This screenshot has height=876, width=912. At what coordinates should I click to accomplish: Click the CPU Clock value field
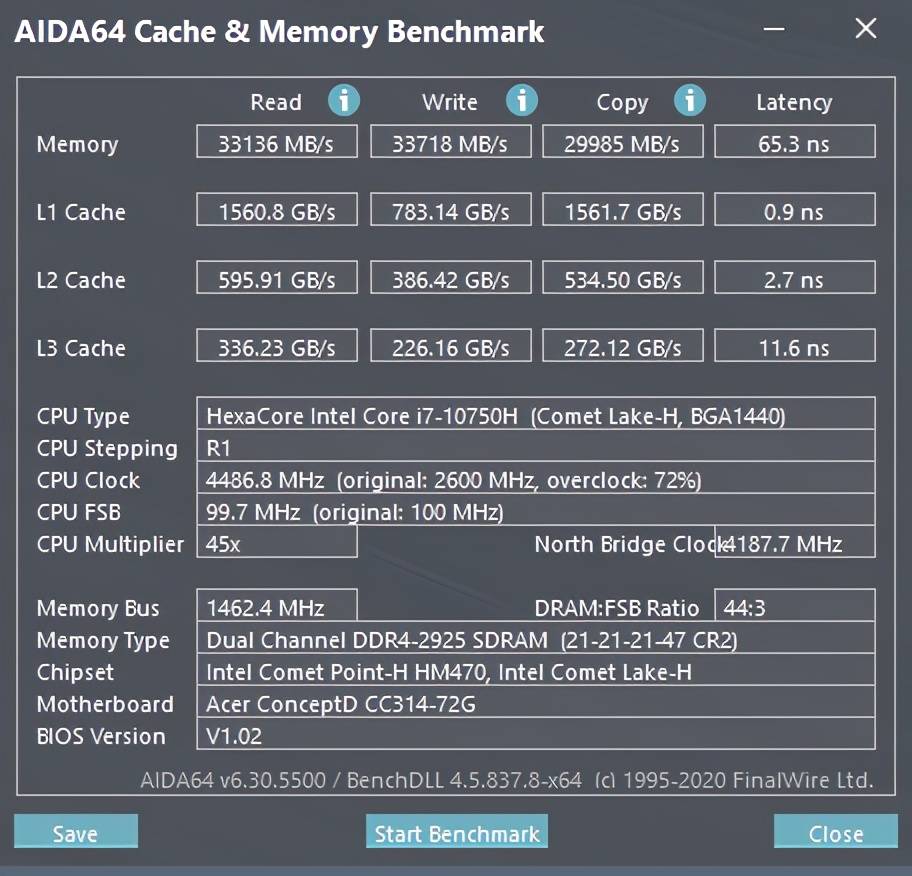pyautogui.click(x=536, y=478)
